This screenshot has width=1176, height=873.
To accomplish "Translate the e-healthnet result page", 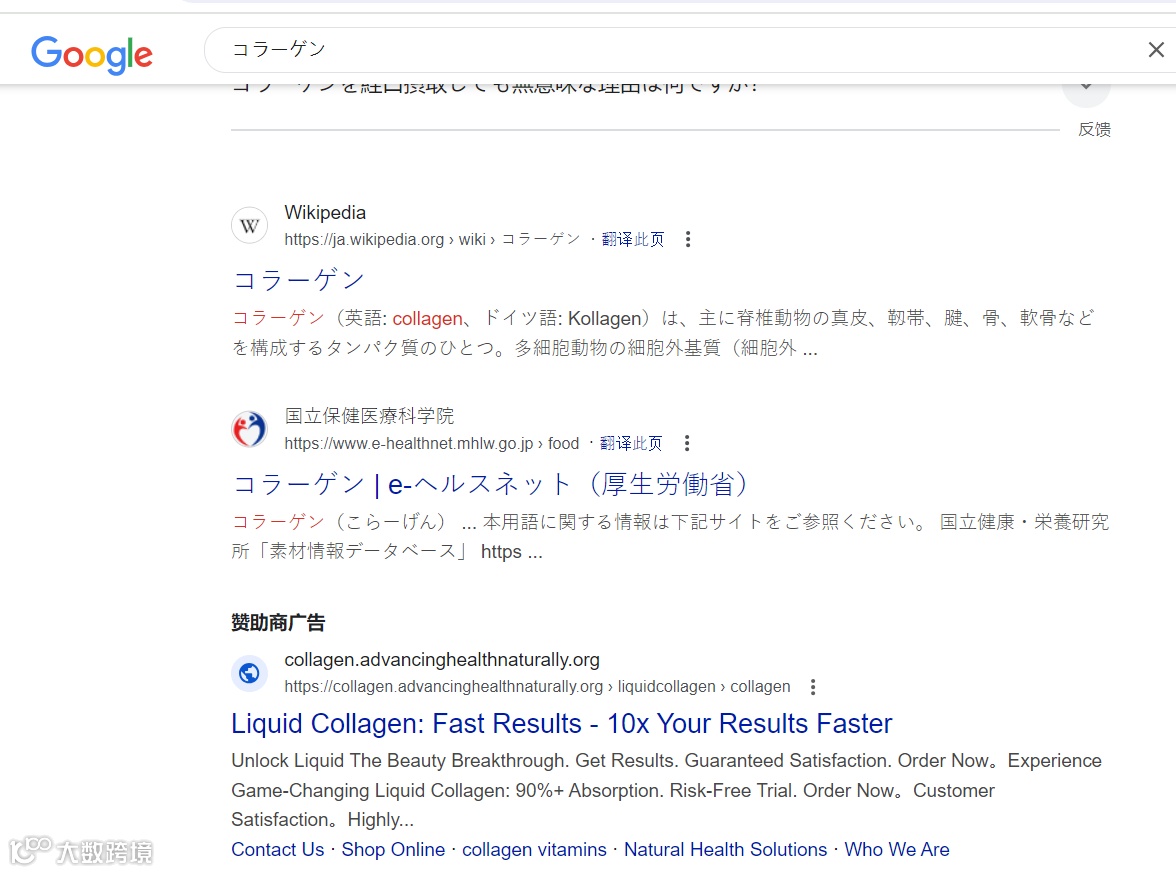I will (631, 443).
